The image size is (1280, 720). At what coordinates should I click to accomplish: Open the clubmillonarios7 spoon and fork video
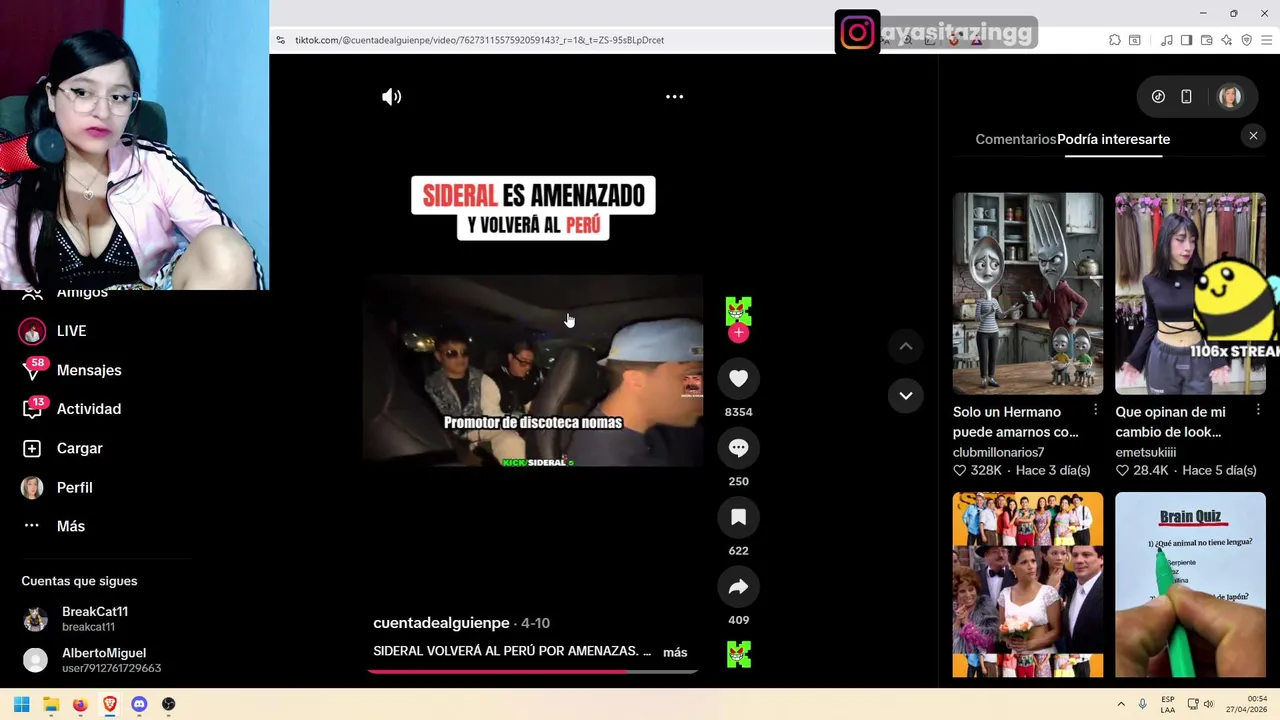[1028, 294]
